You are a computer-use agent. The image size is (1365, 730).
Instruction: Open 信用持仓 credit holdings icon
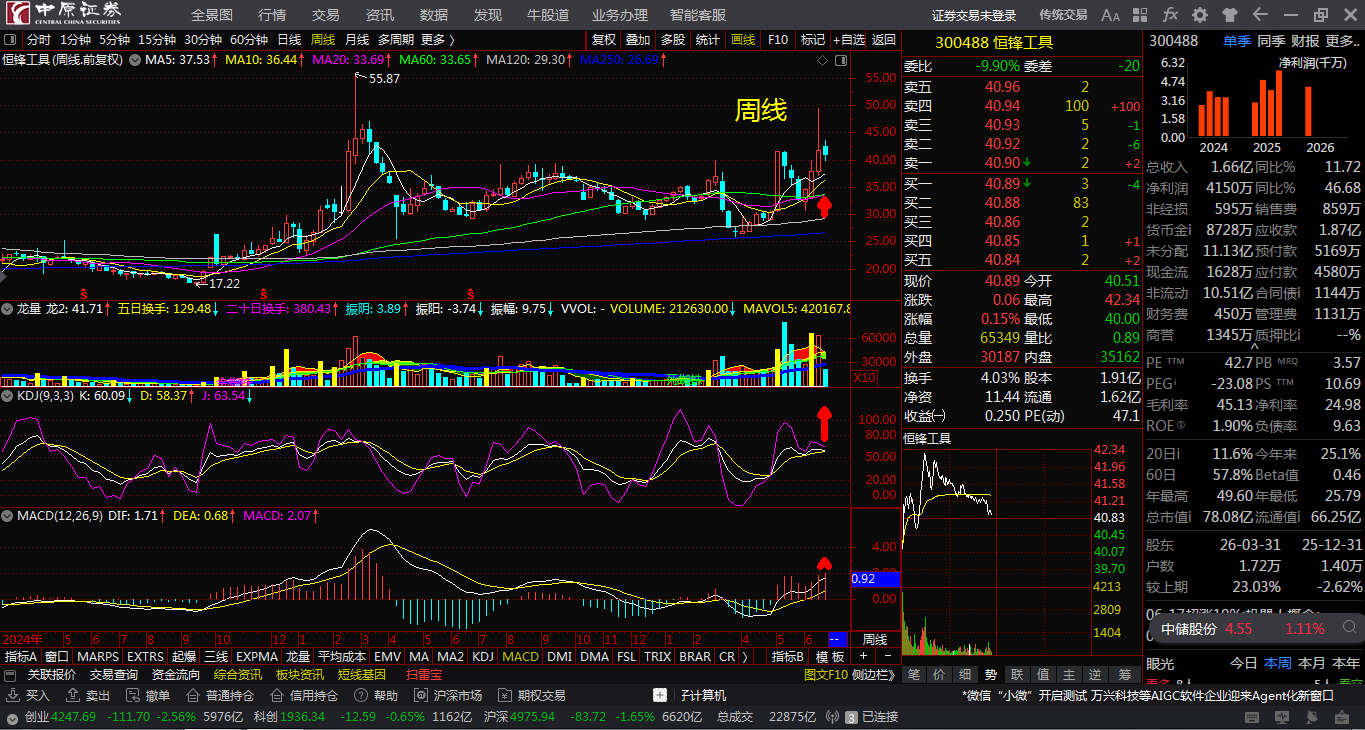point(275,696)
